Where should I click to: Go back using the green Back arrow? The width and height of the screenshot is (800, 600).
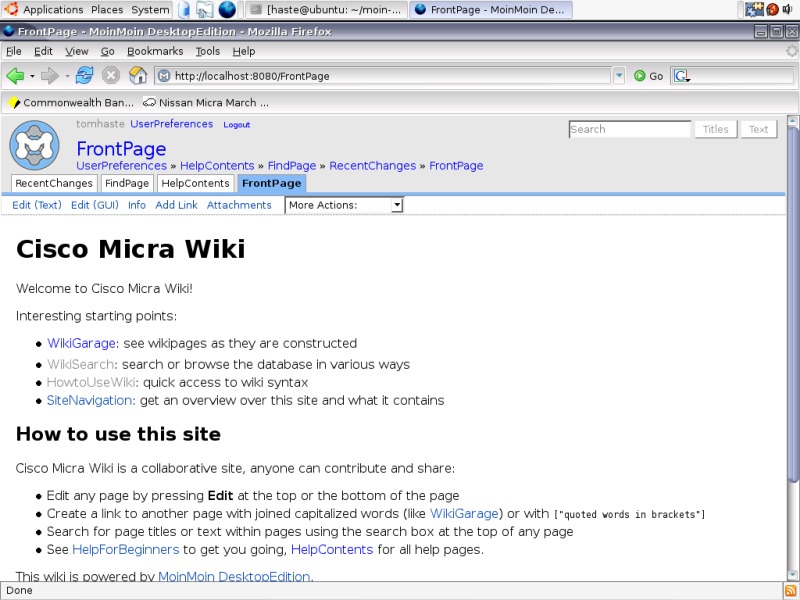pos(15,76)
